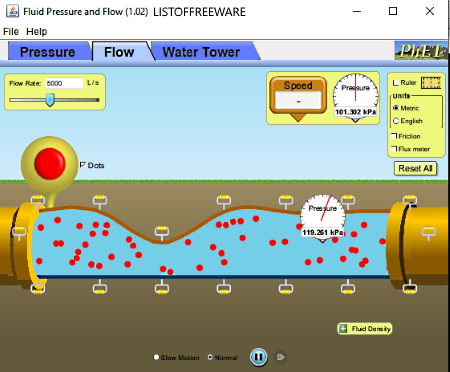Select English units radio button

tap(396, 121)
